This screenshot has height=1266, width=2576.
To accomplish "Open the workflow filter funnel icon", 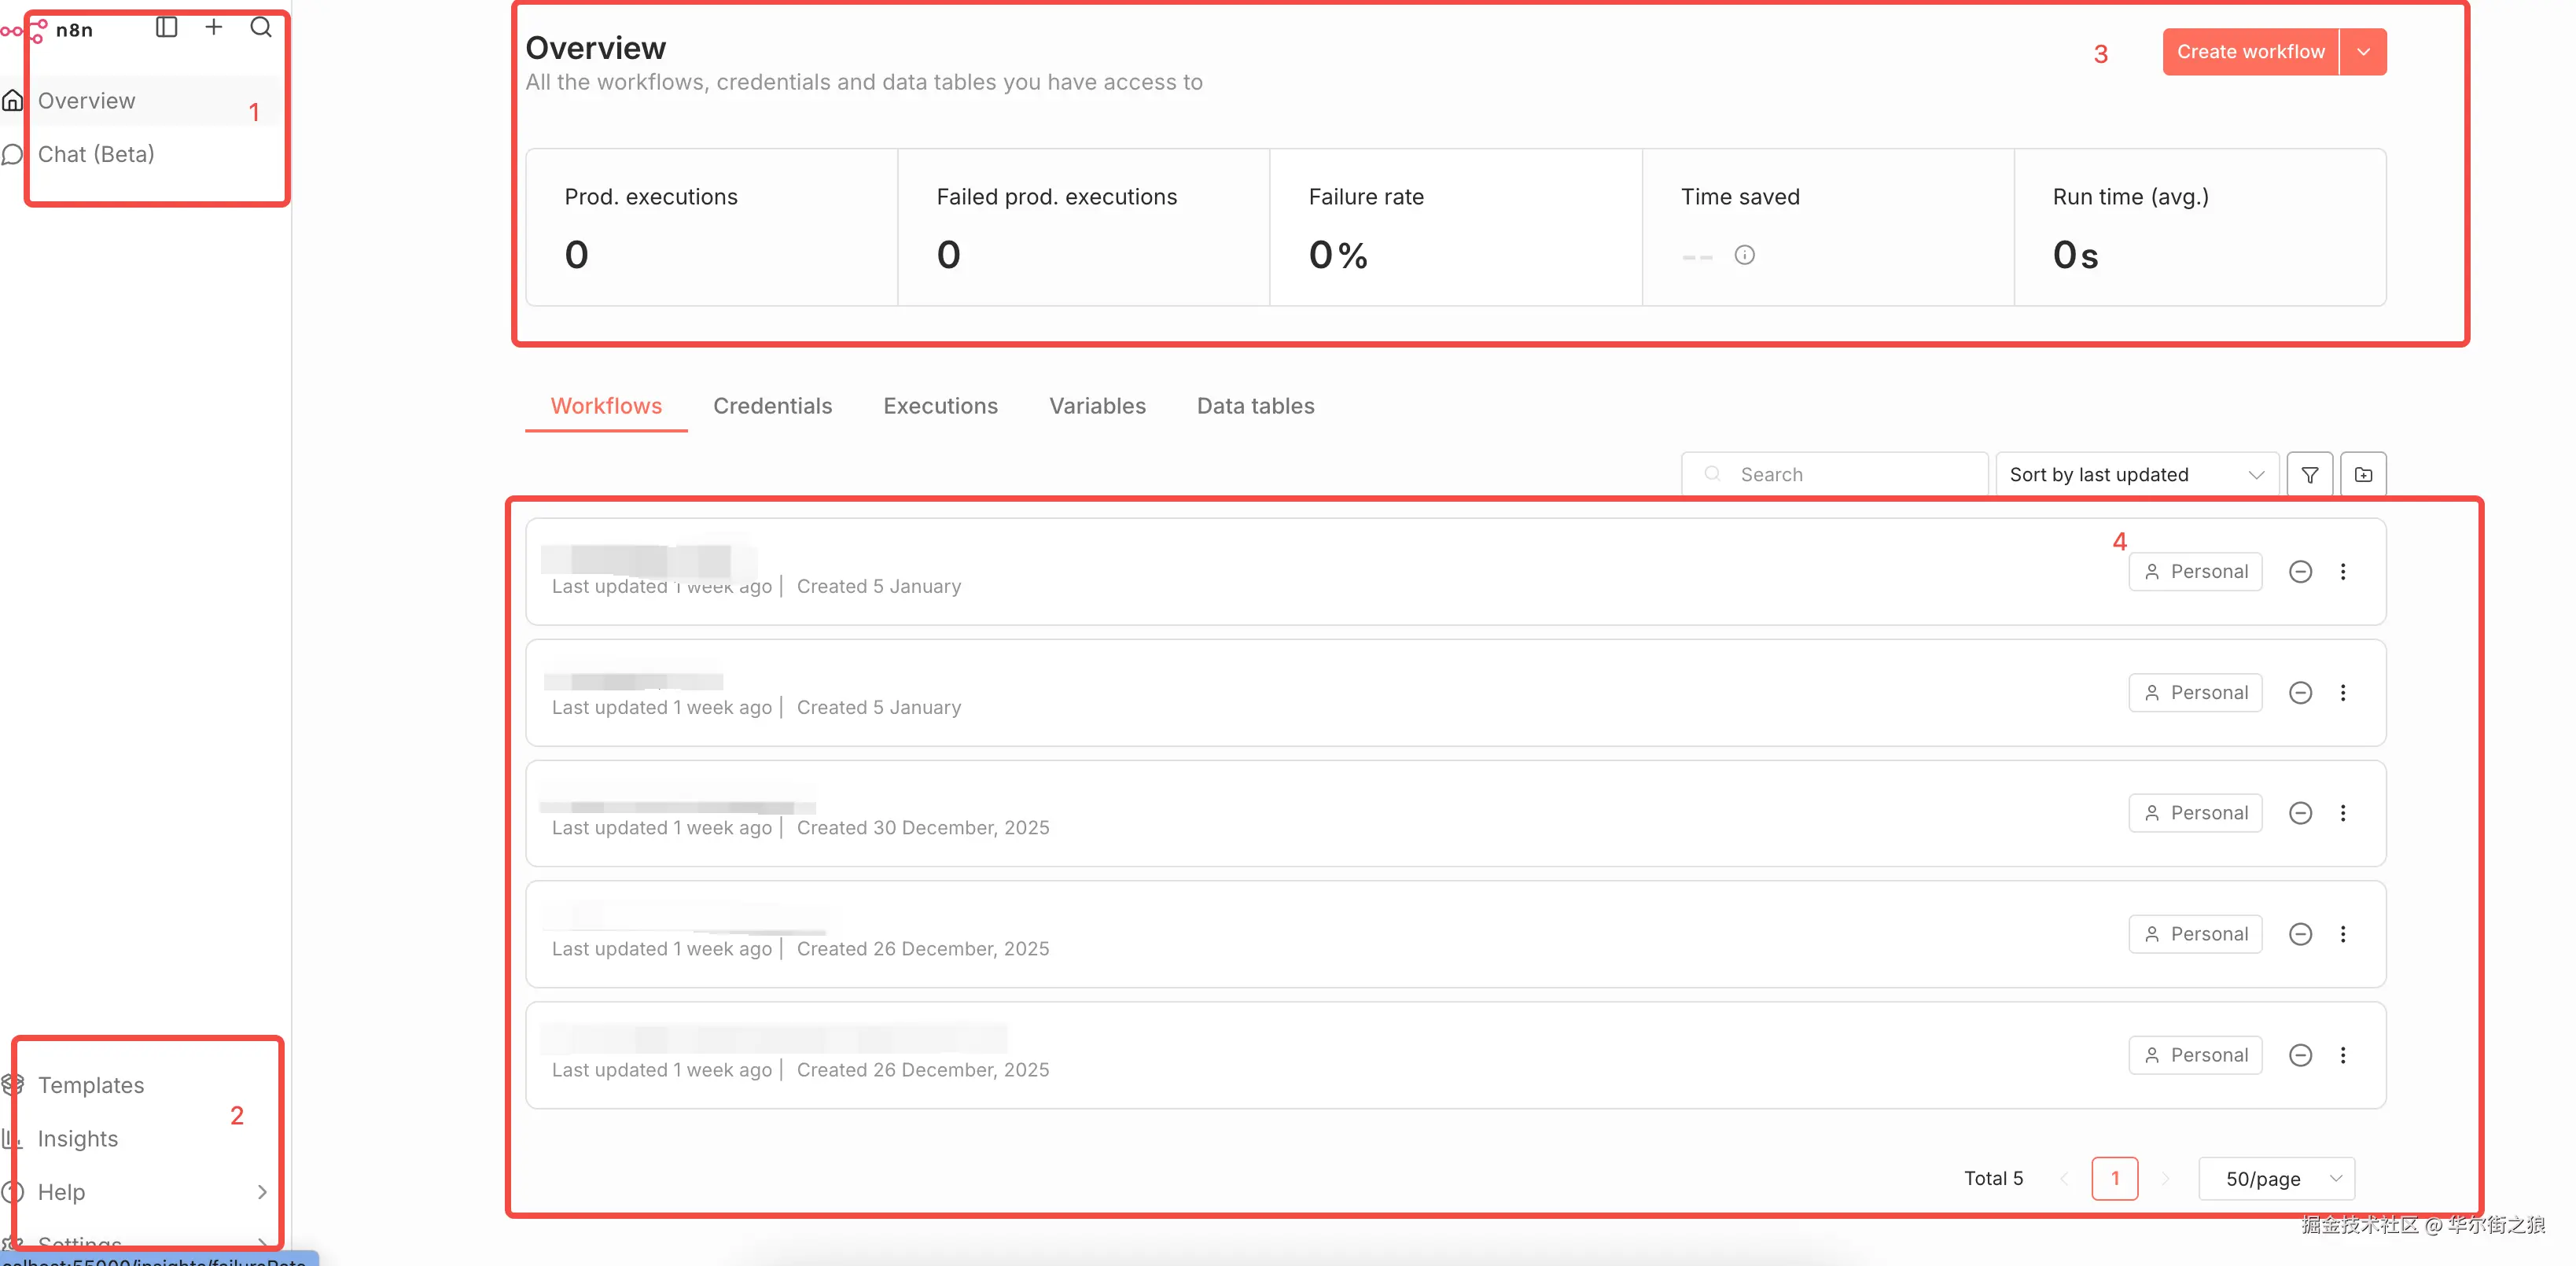I will [2309, 475].
